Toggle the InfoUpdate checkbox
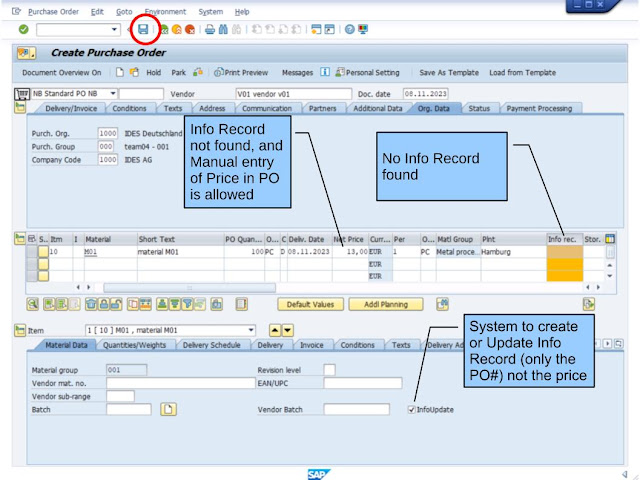The height and width of the screenshot is (480, 640). pos(411,409)
